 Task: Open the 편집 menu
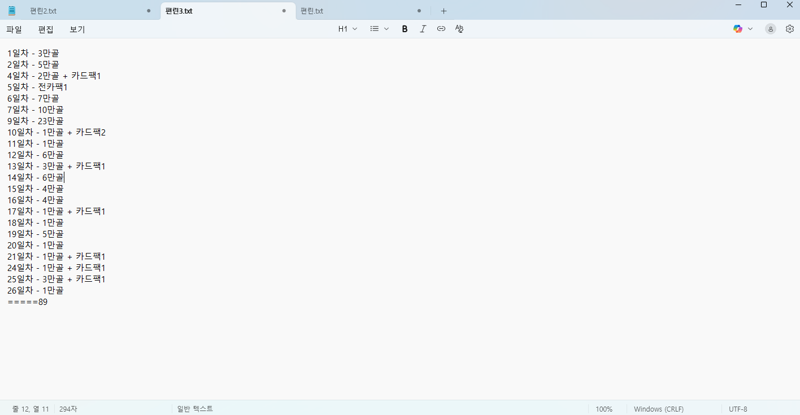coord(46,30)
